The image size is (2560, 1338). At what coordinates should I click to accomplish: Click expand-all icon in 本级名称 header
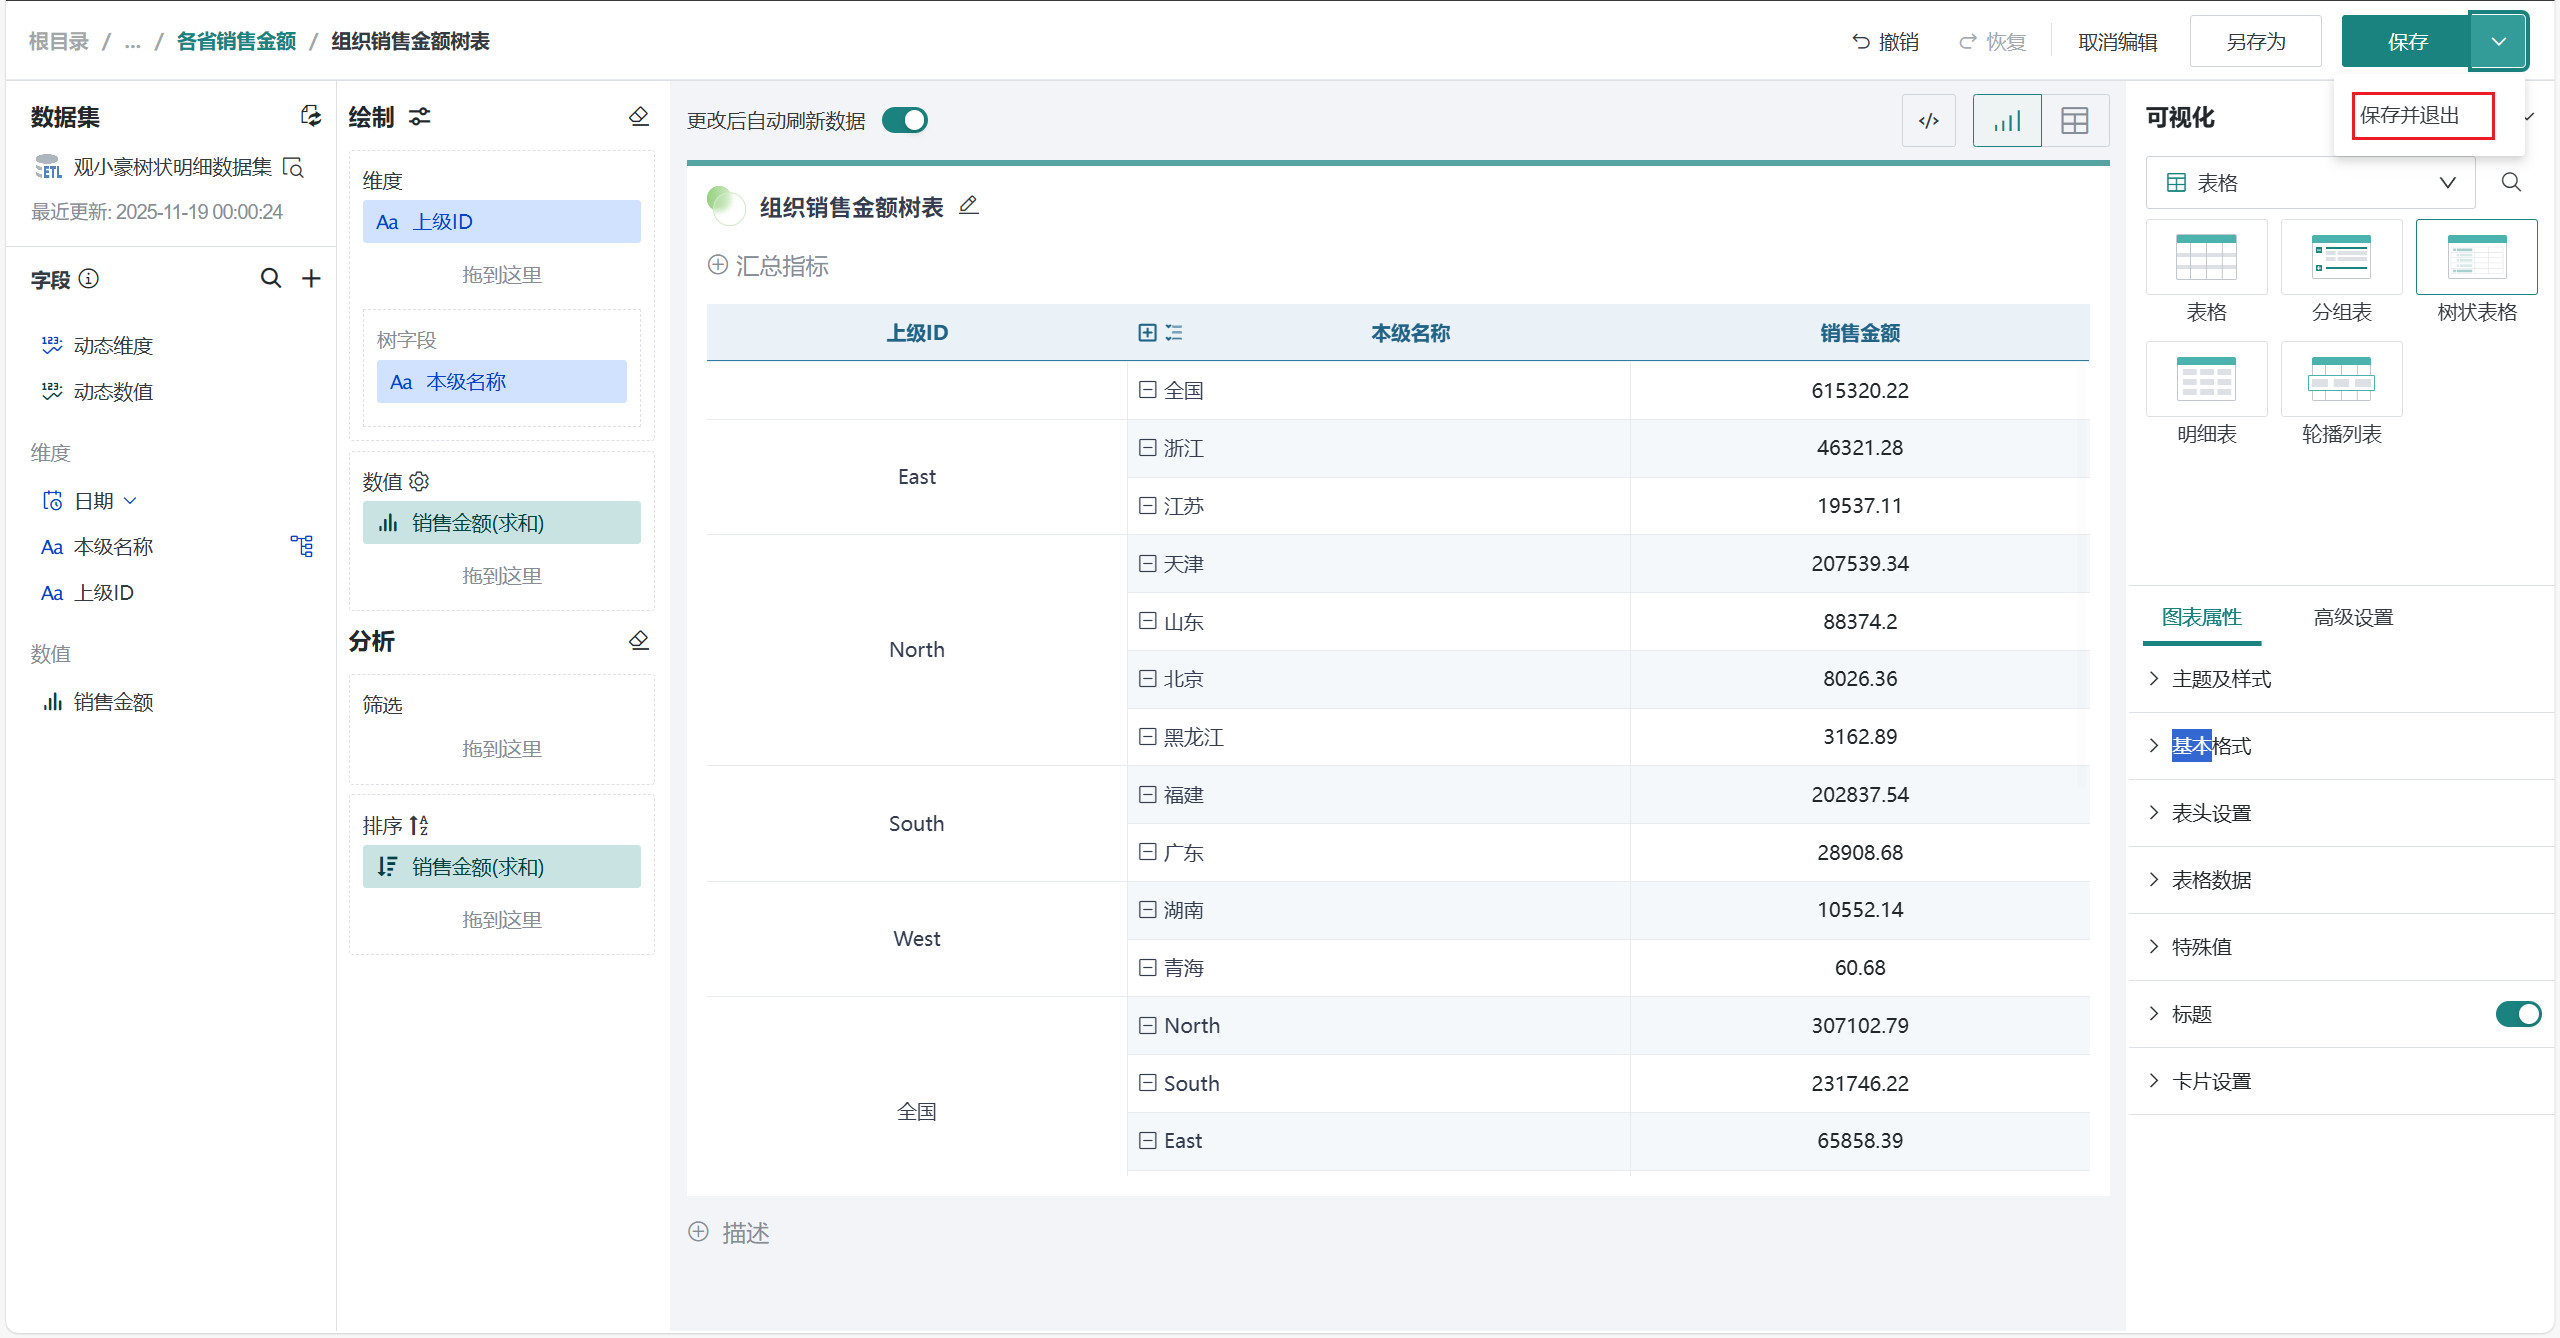(1147, 332)
